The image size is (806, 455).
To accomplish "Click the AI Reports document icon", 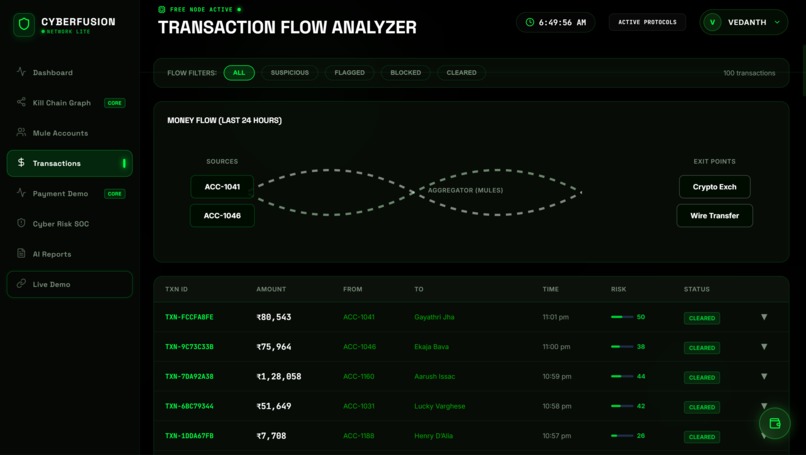I will click(21, 253).
